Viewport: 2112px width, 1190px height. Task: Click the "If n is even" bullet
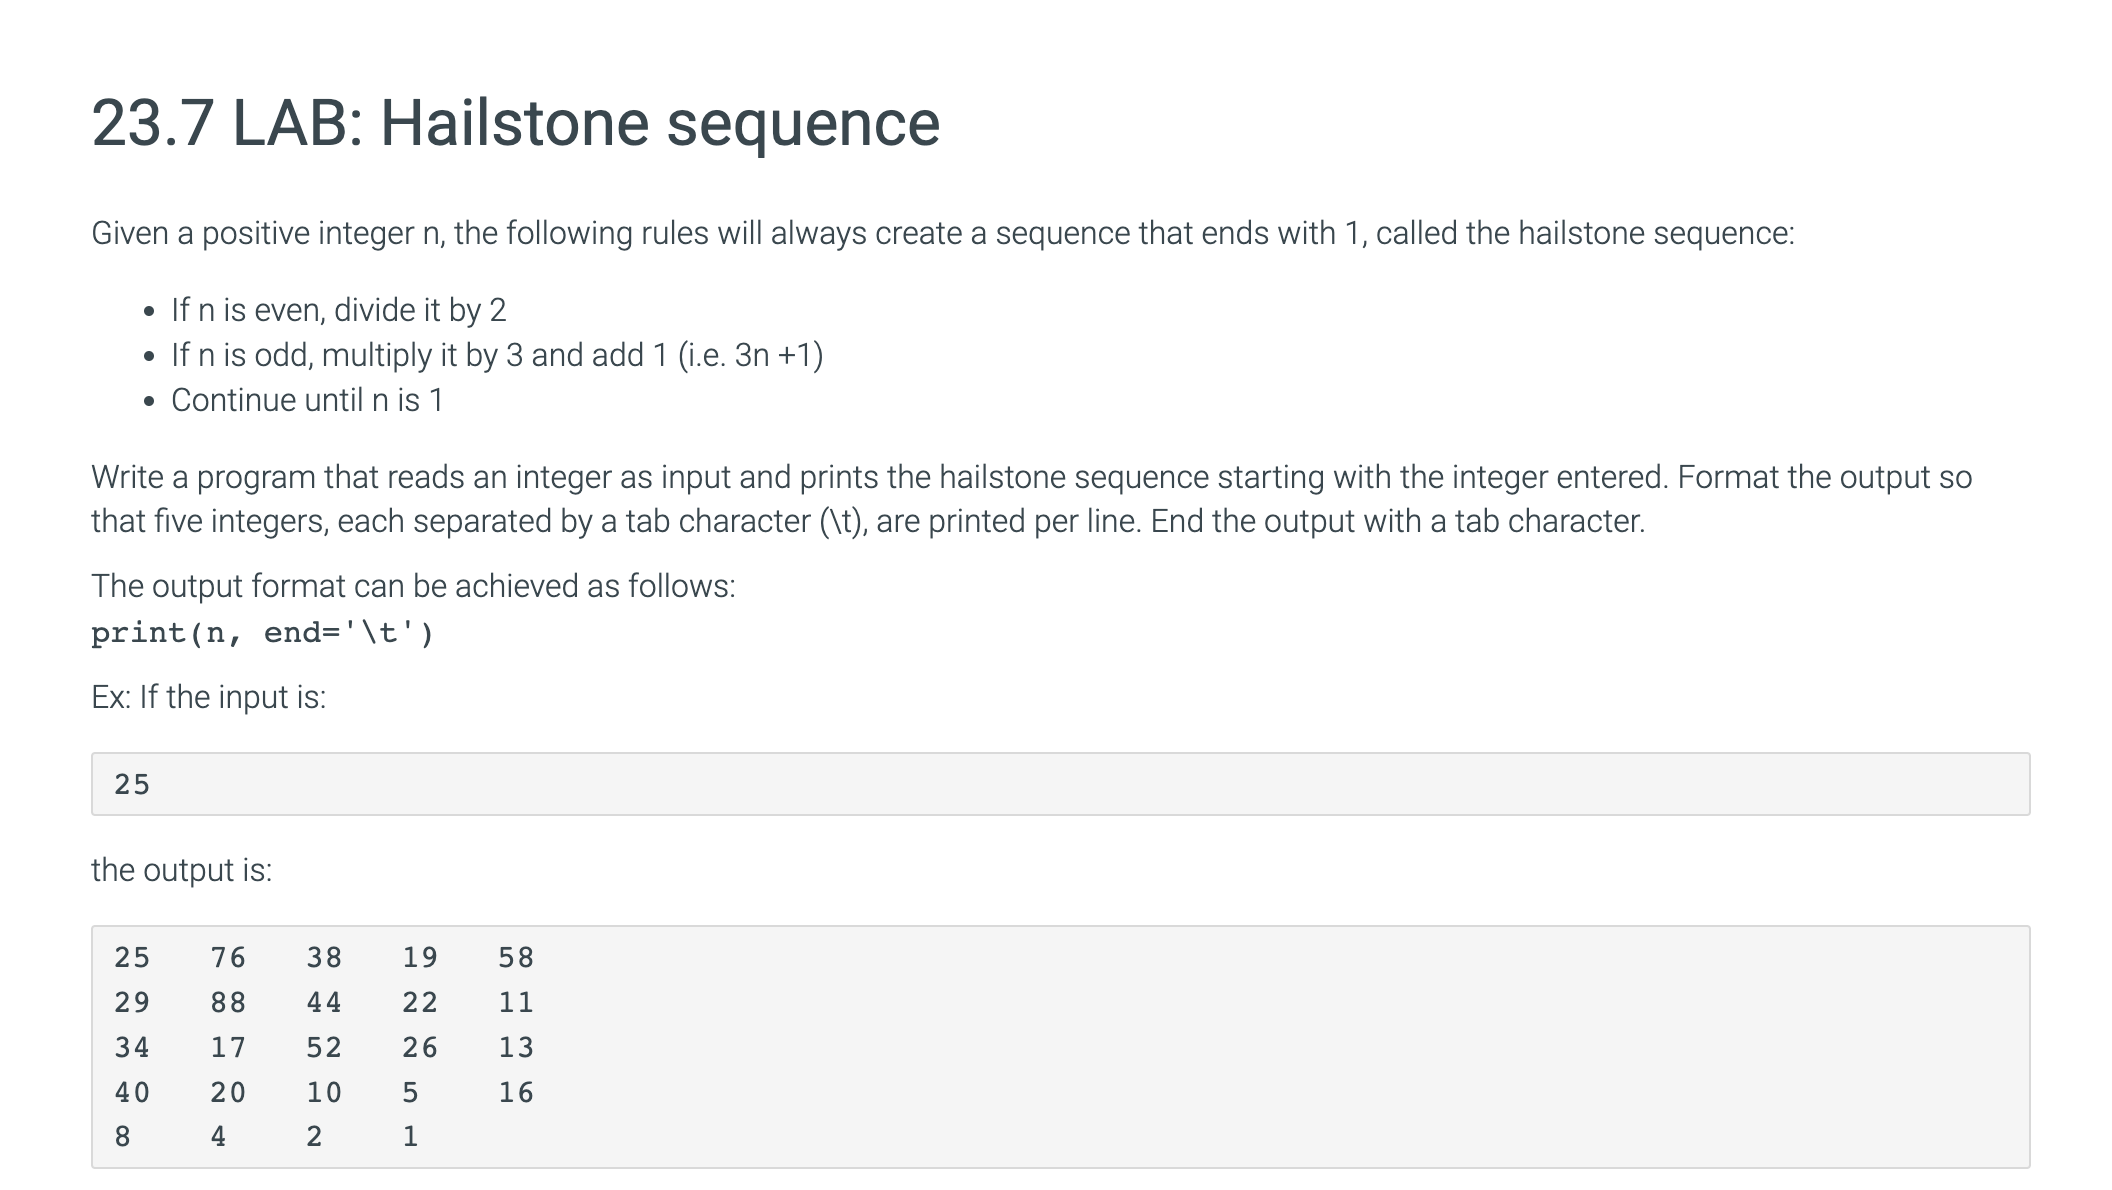(338, 310)
